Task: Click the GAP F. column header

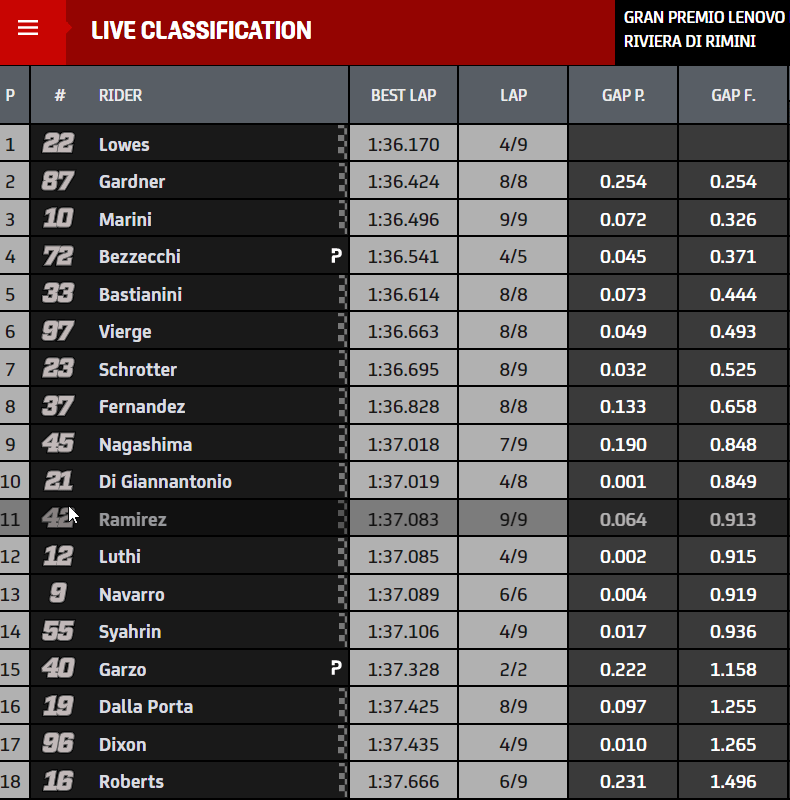Action: point(733,96)
